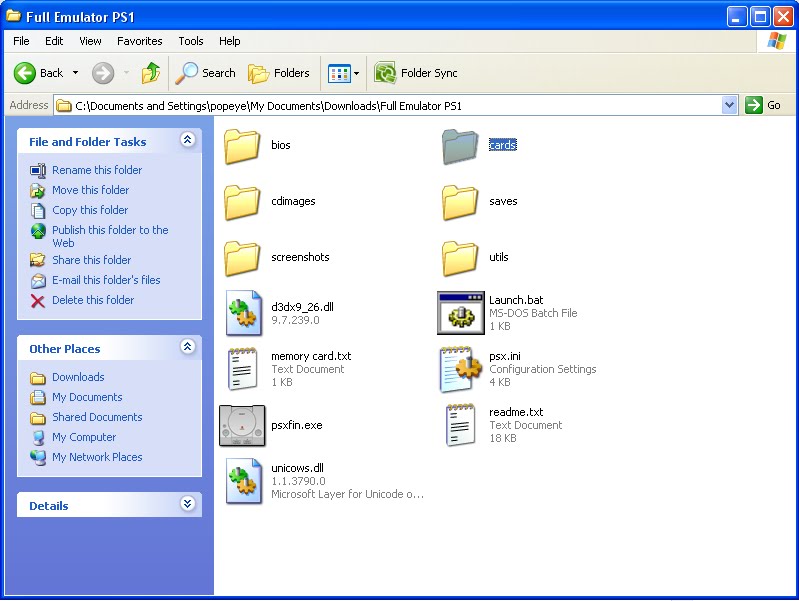Toggle the Folders pane button
The image size is (799, 601).
click(279, 73)
